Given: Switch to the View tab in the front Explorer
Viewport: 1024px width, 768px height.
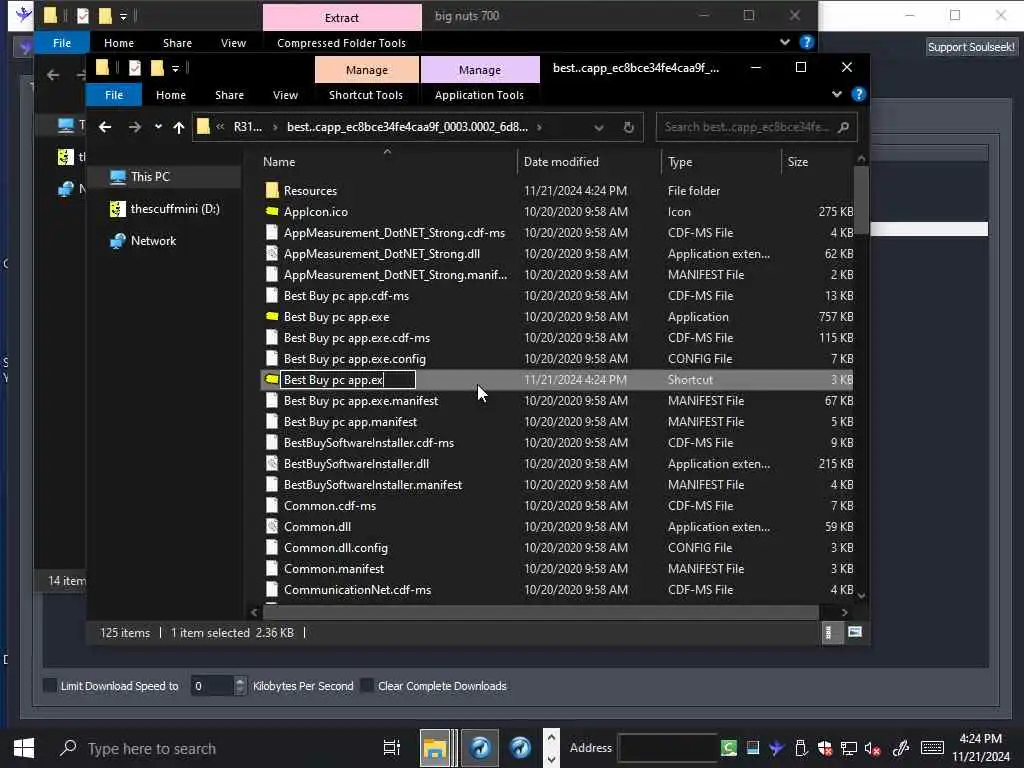Looking at the screenshot, I should tap(285, 95).
